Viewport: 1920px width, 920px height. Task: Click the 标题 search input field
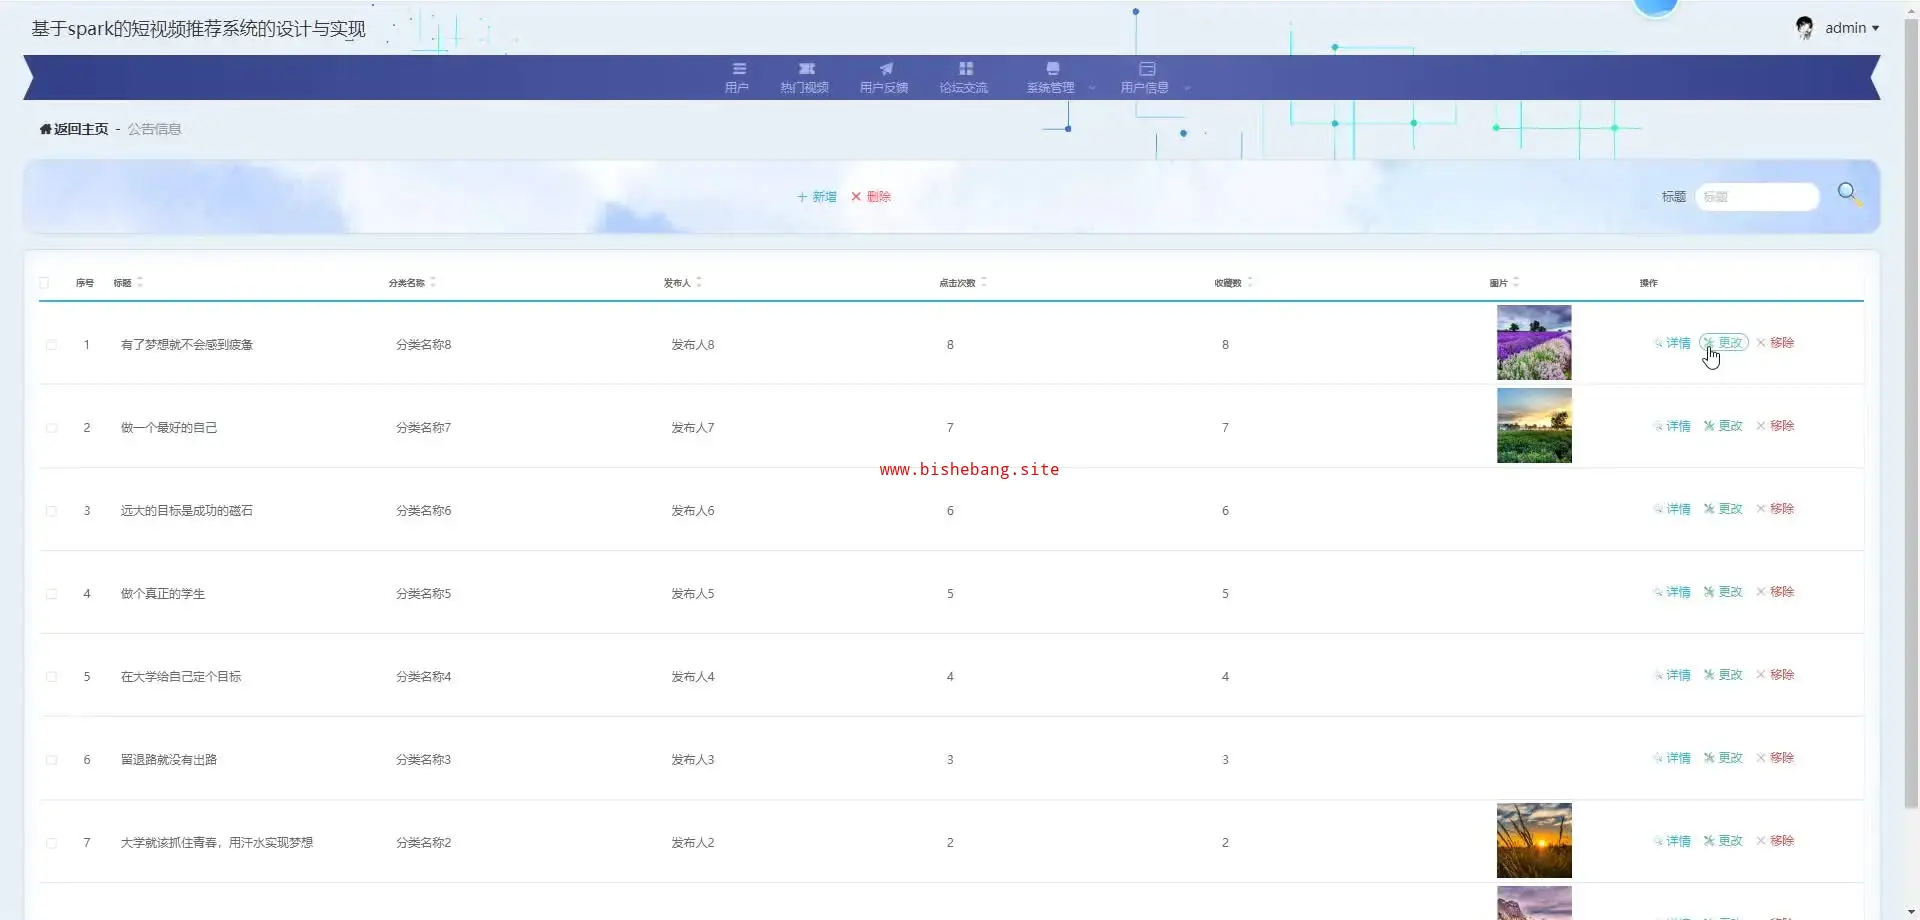pyautogui.click(x=1756, y=197)
